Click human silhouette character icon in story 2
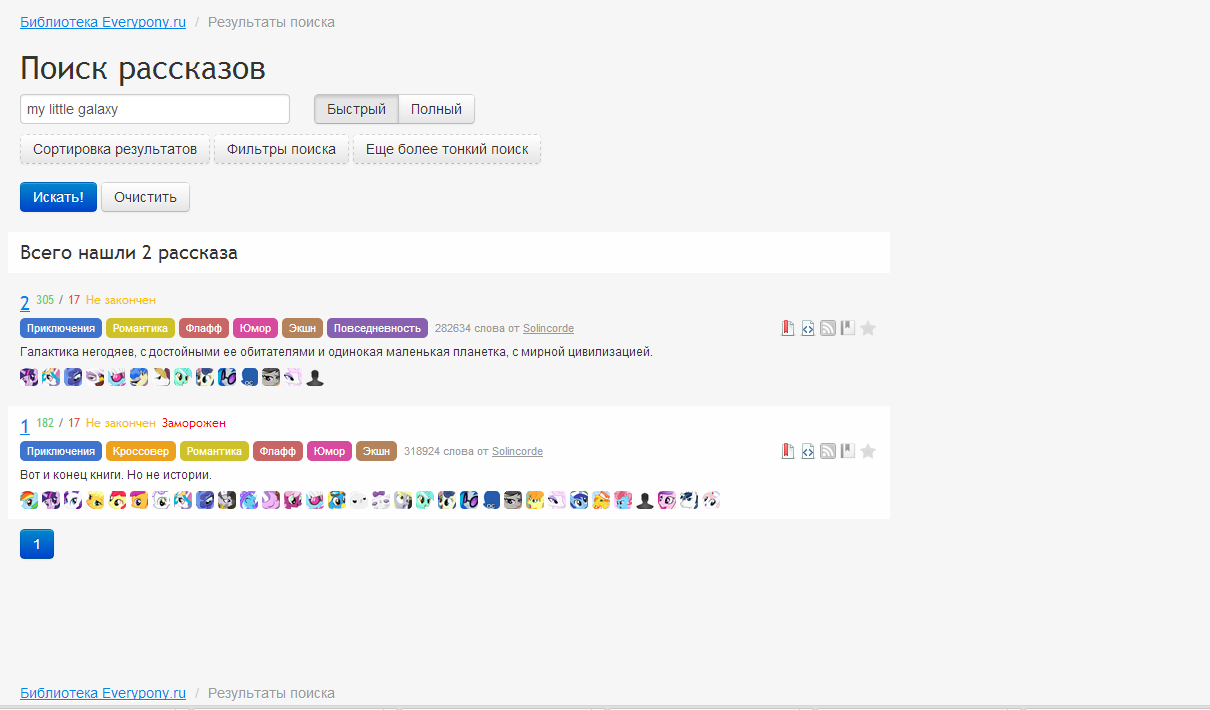Image resolution: width=1210 pixels, height=710 pixels. (315, 377)
